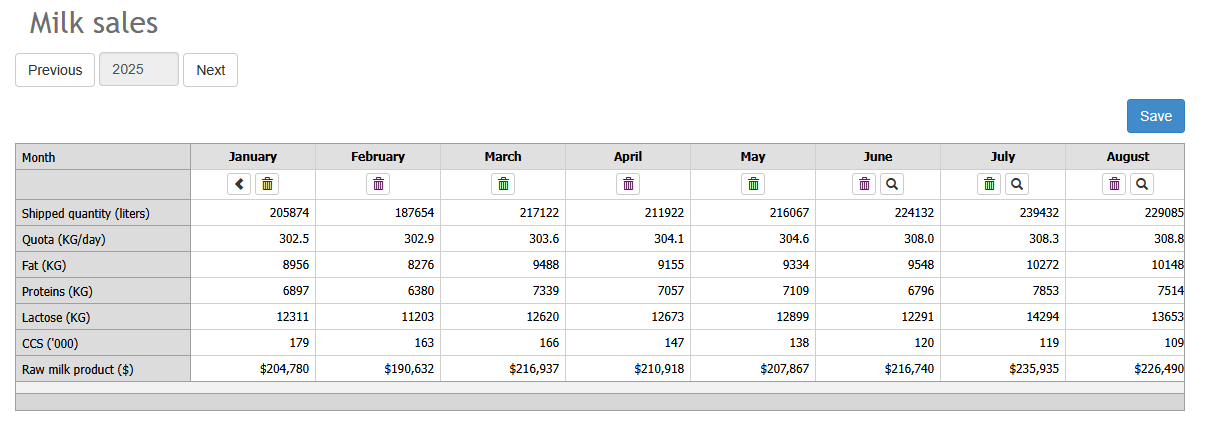The image size is (1227, 435).
Task: Go to the Previous year
Action: [55, 70]
